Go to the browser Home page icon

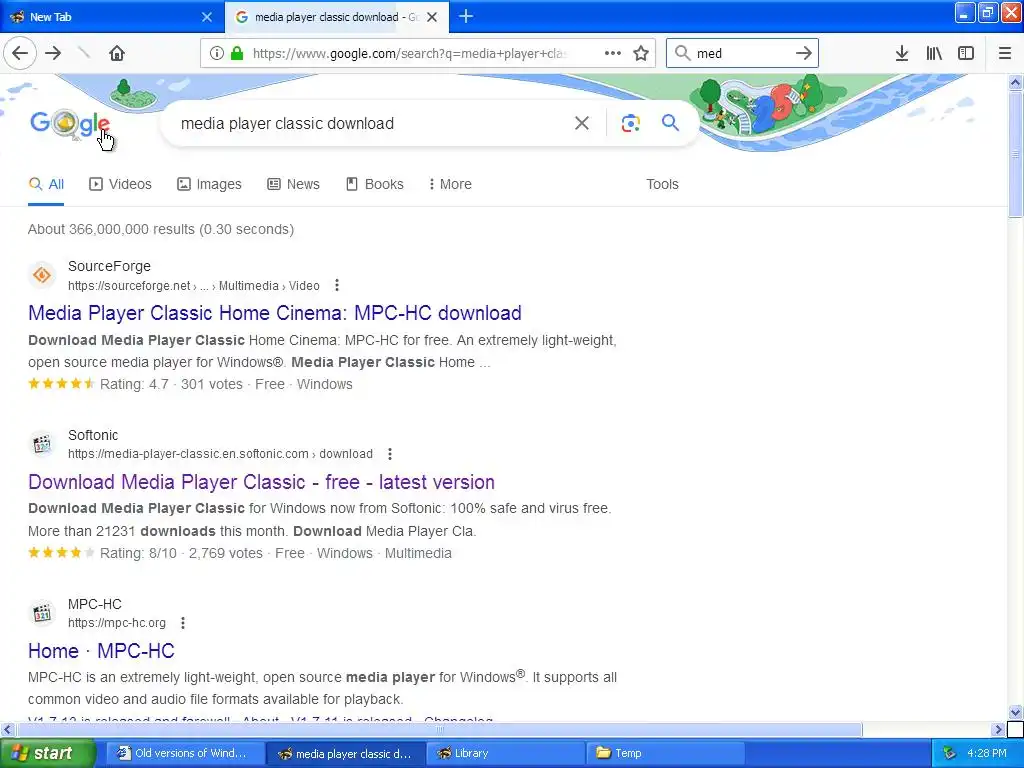pos(117,53)
